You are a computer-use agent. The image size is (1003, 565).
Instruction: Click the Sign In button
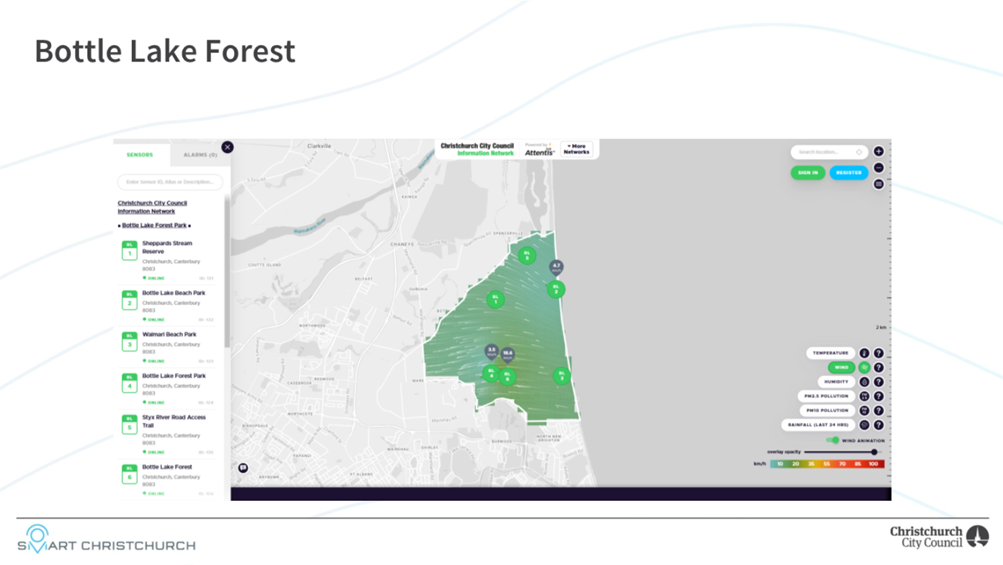[x=807, y=173]
